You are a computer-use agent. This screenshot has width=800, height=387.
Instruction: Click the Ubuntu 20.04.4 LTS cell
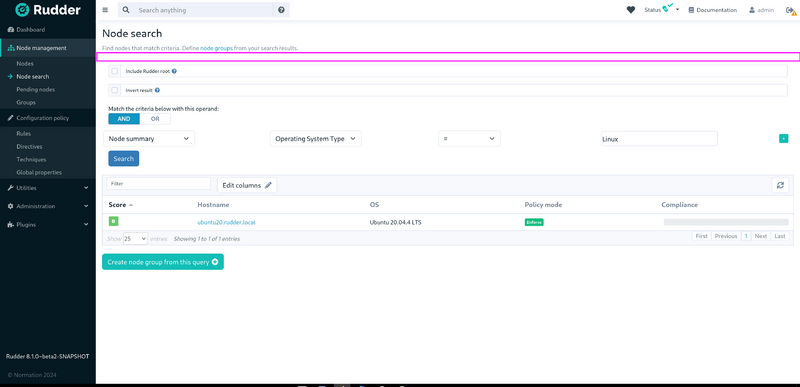395,223
